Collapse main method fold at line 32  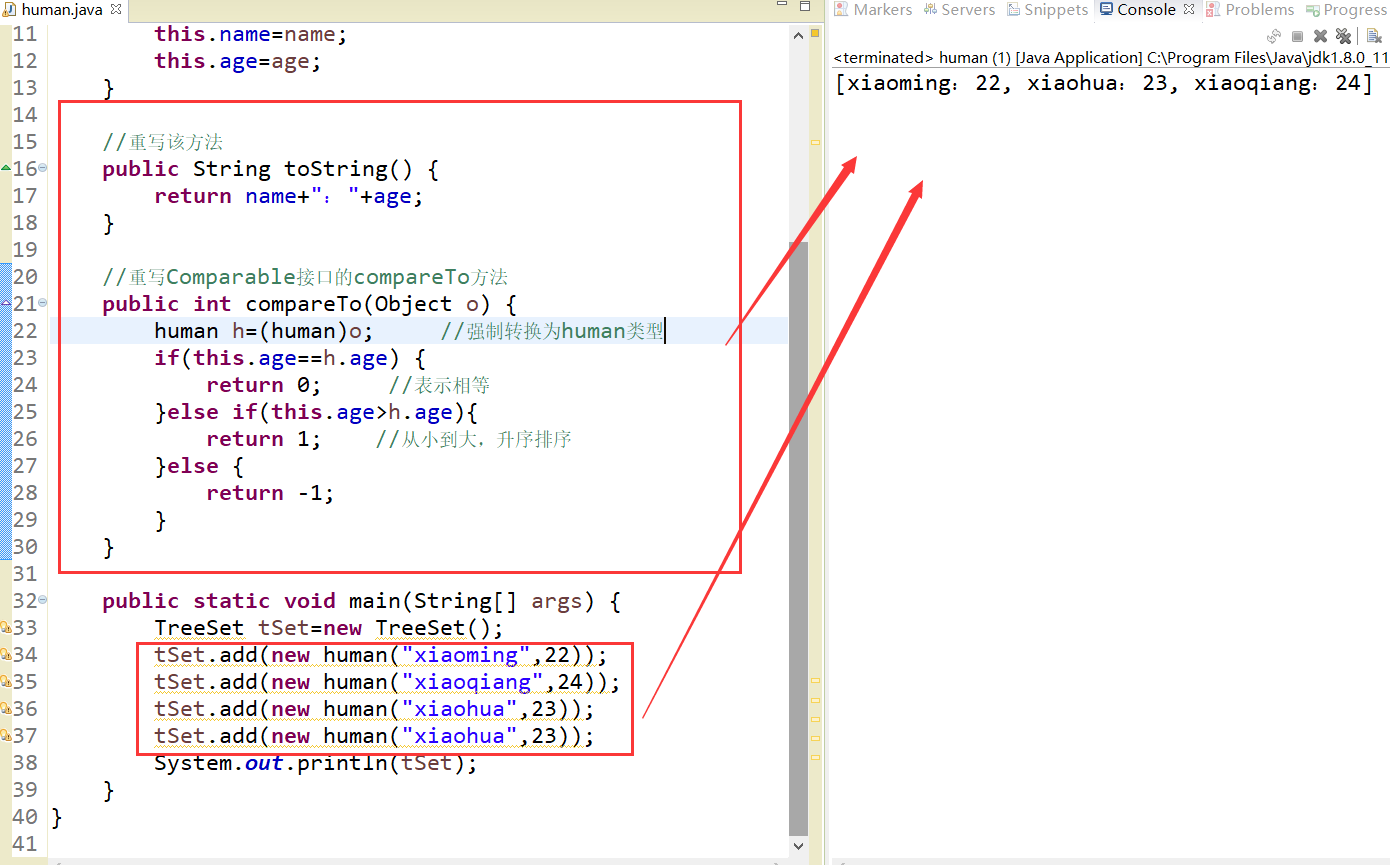pos(43,600)
